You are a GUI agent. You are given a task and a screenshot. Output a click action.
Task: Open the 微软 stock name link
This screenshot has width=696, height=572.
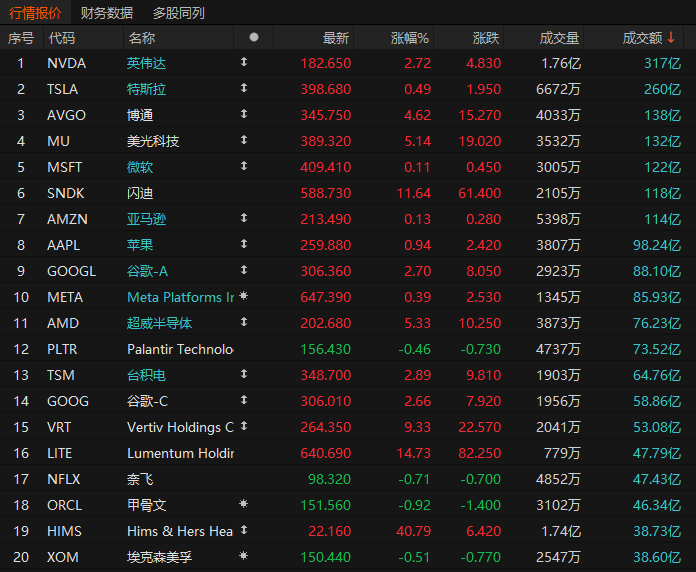[140, 167]
